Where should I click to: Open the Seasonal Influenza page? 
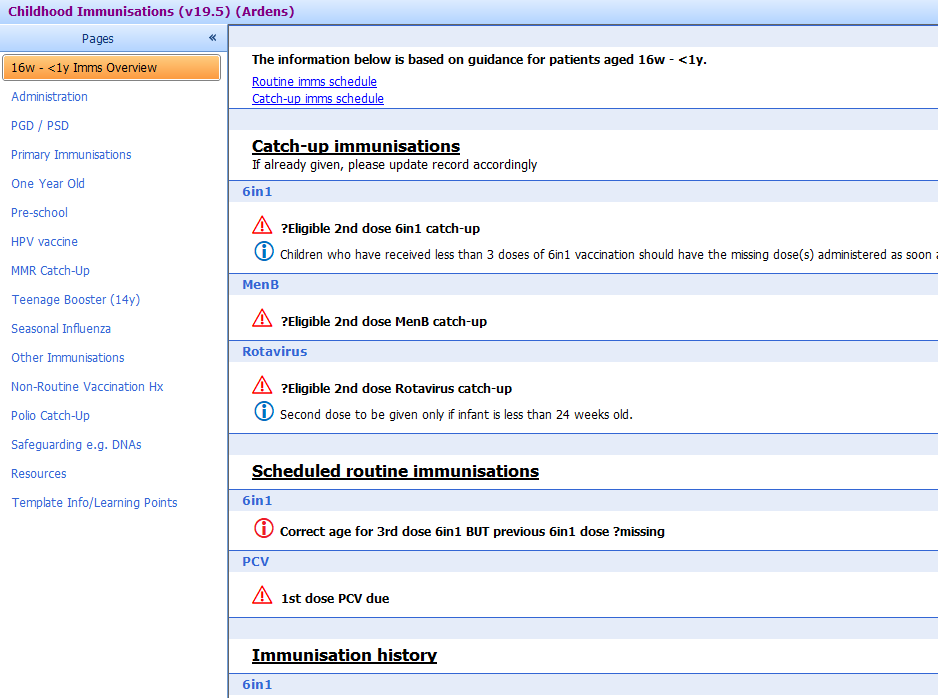[x=61, y=328]
